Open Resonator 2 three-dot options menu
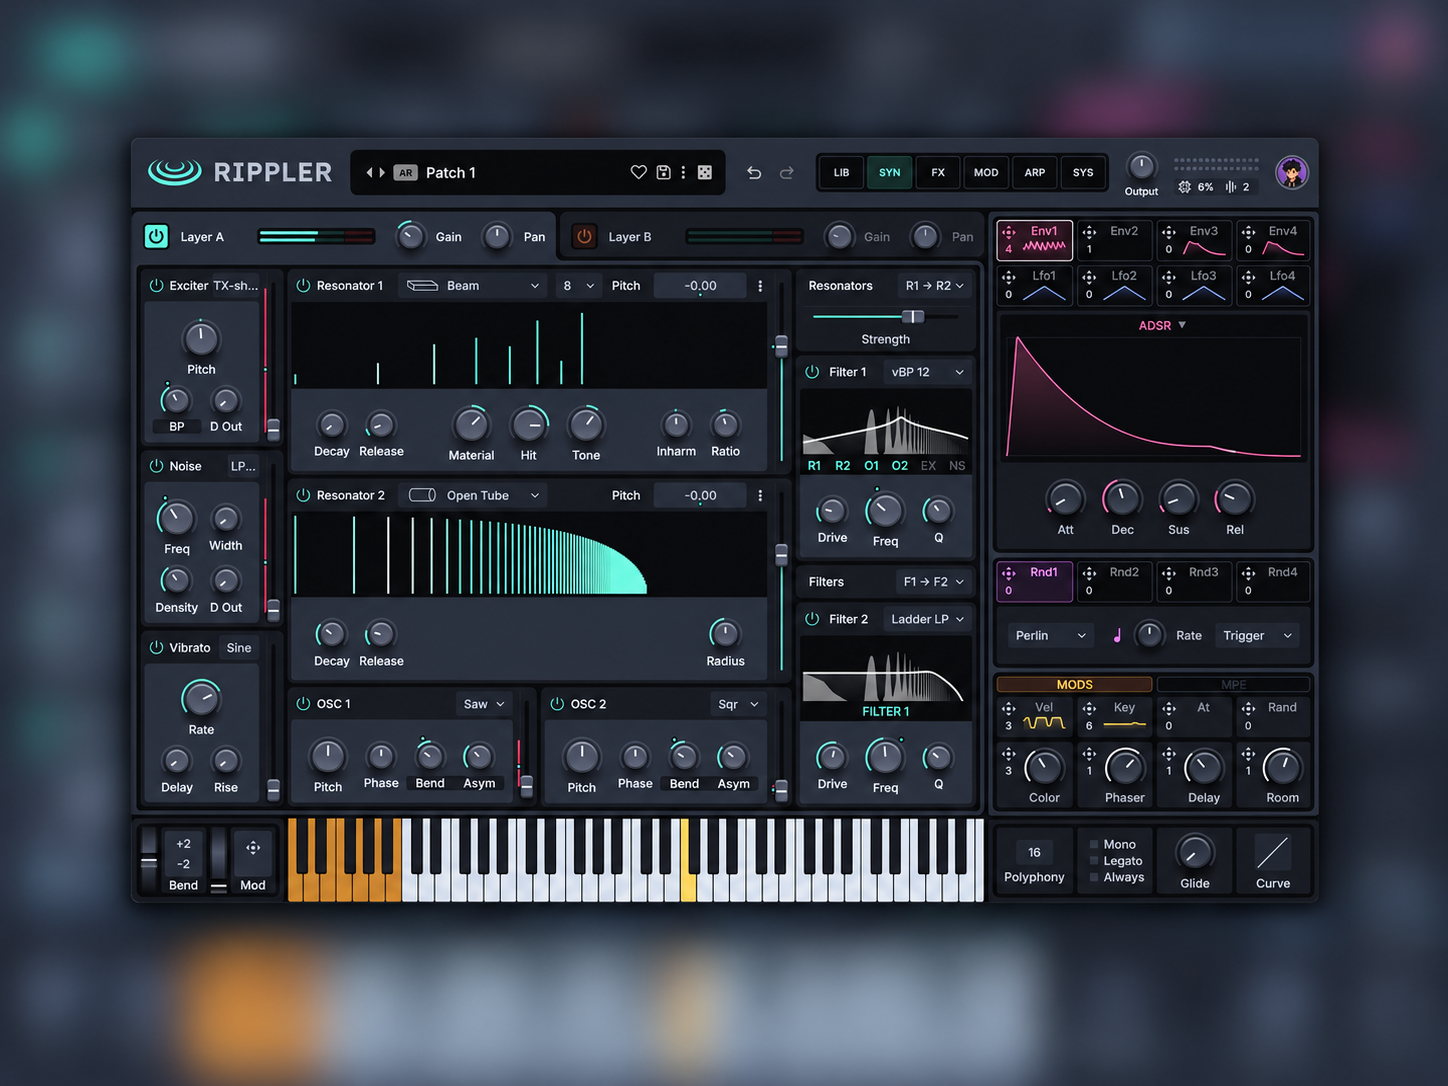The image size is (1448, 1086). click(760, 496)
